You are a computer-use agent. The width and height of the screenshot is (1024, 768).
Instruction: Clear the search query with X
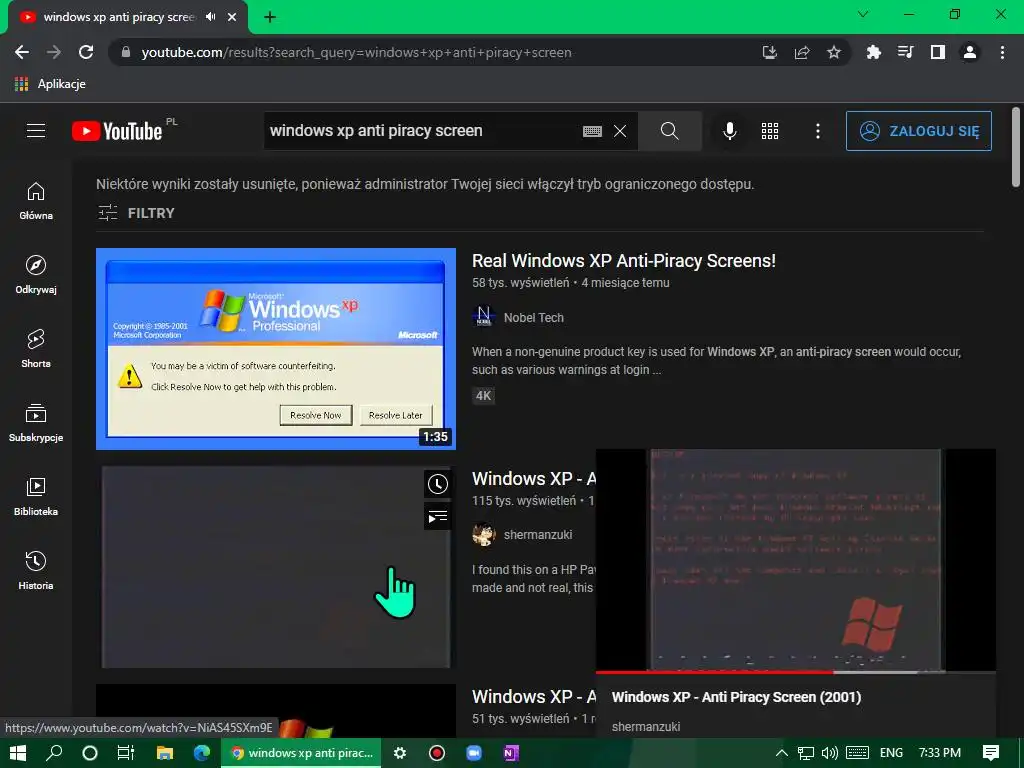pyautogui.click(x=620, y=131)
